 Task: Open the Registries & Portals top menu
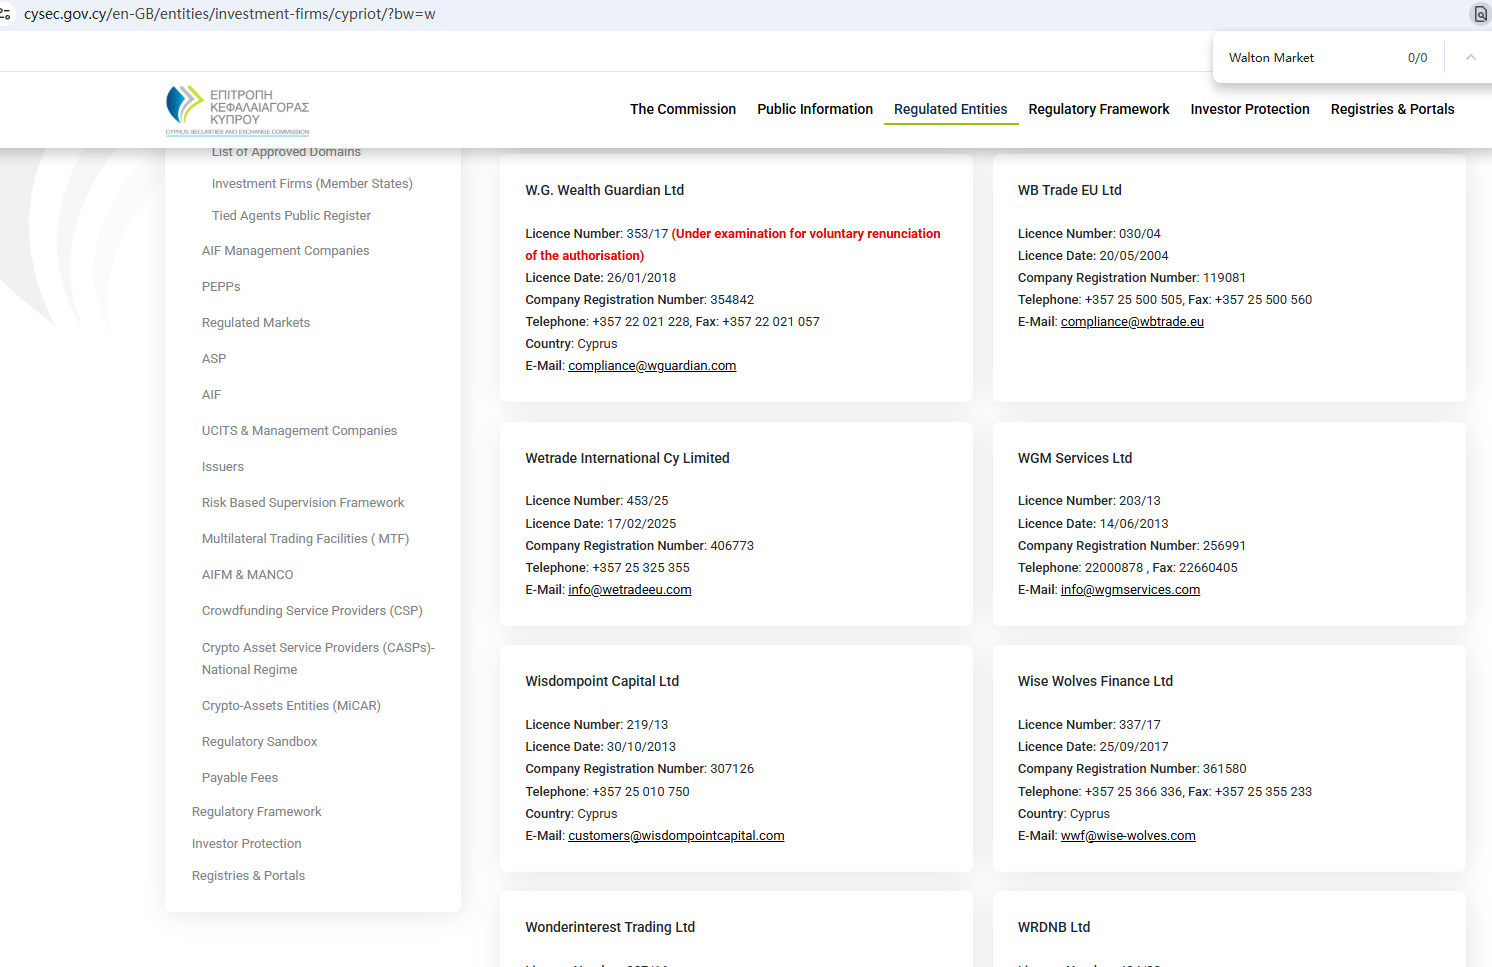pyautogui.click(x=1392, y=109)
